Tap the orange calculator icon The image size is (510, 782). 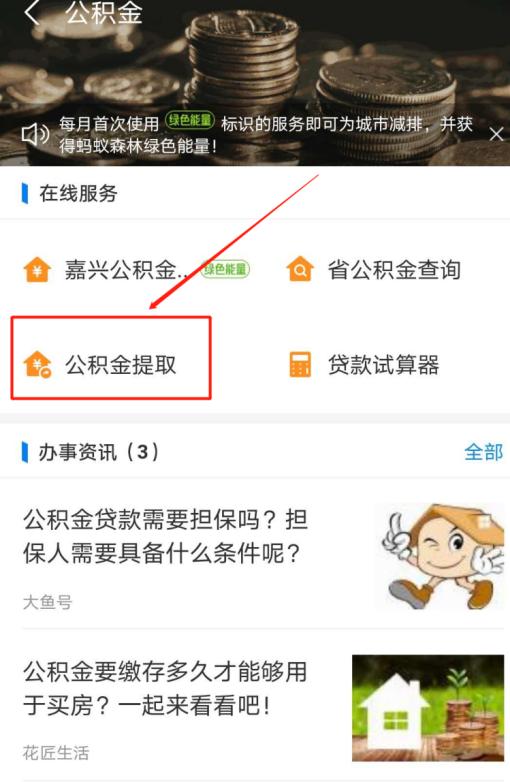300,365
